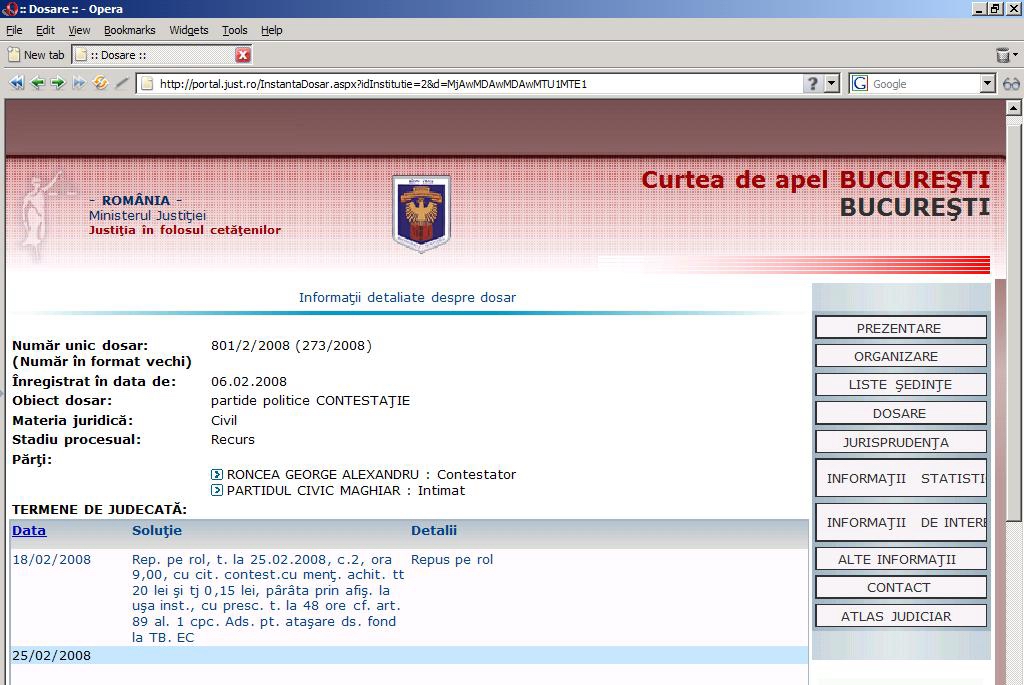The image size is (1024, 685).
Task: Click case number 801/2/2008 (273/2008)
Action: point(291,345)
